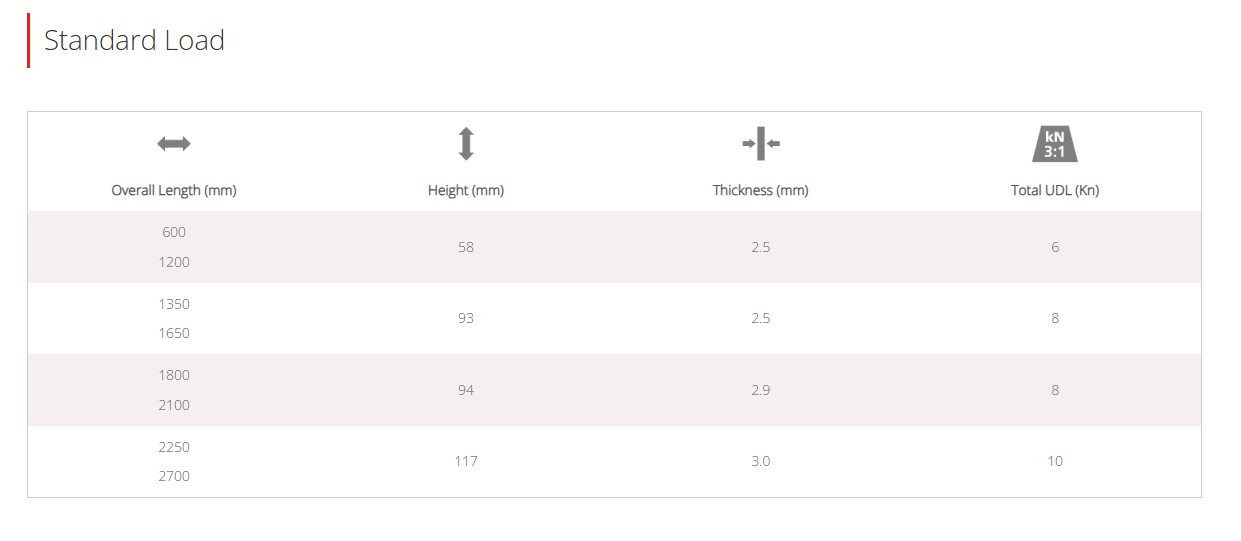Click the 1350 length entry

point(174,304)
